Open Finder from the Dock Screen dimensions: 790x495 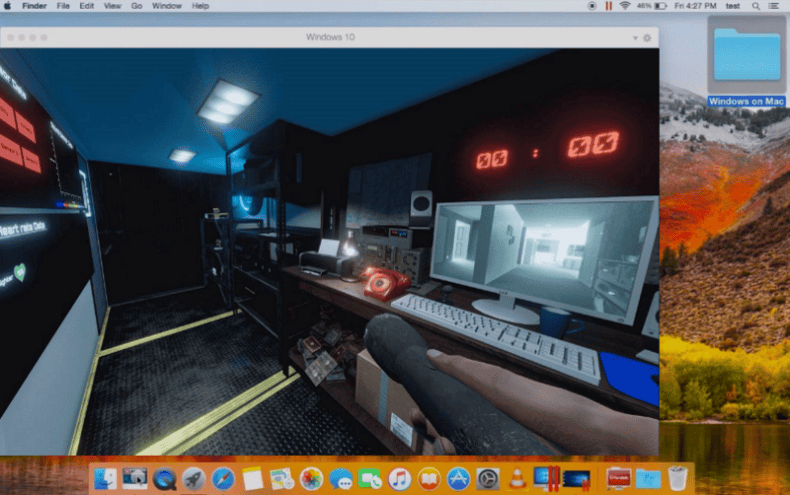(105, 478)
